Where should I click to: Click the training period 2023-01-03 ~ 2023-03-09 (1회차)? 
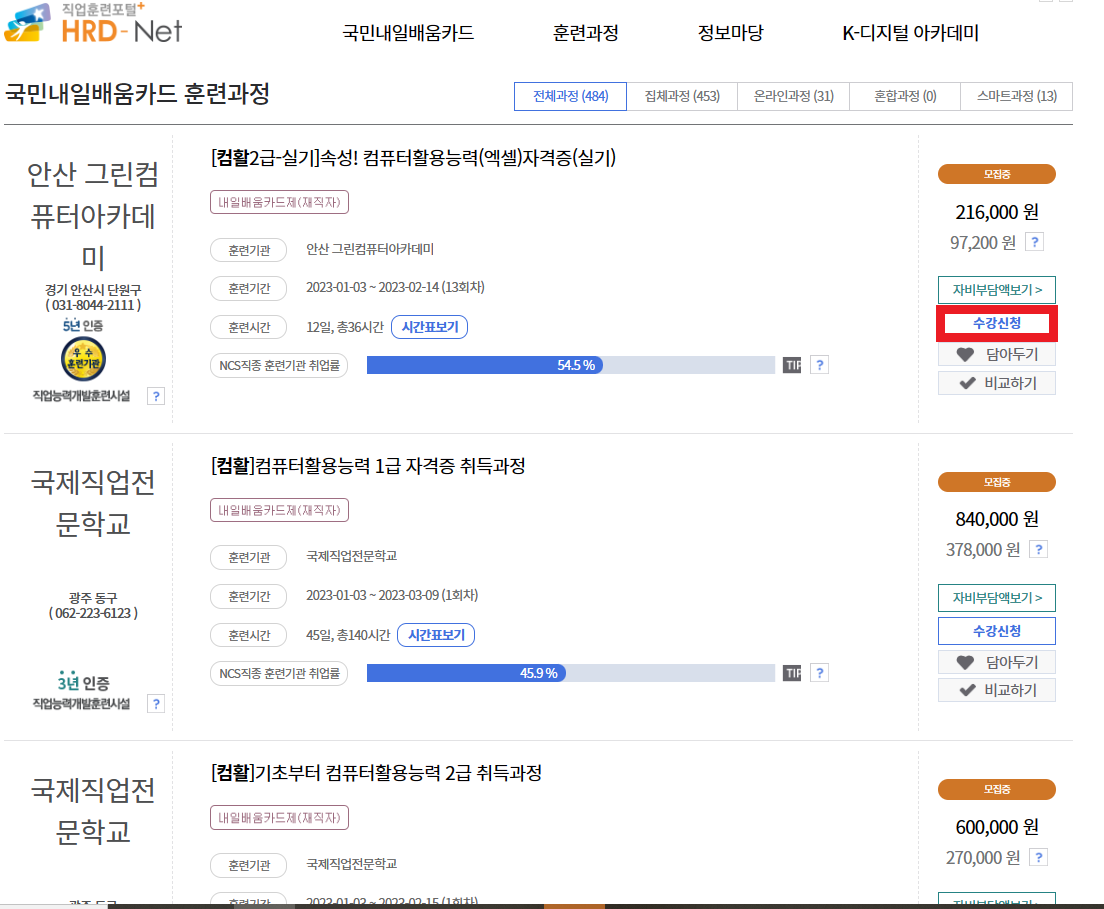pyautogui.click(x=392, y=596)
